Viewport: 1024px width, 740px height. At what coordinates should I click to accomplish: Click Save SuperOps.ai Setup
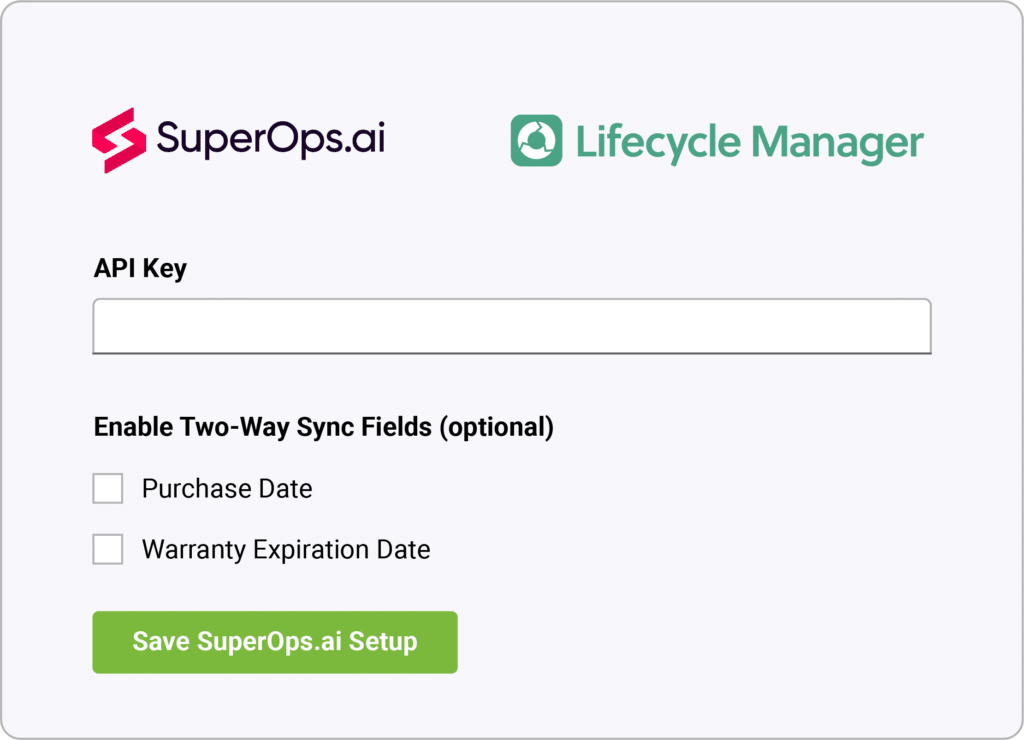[274, 642]
